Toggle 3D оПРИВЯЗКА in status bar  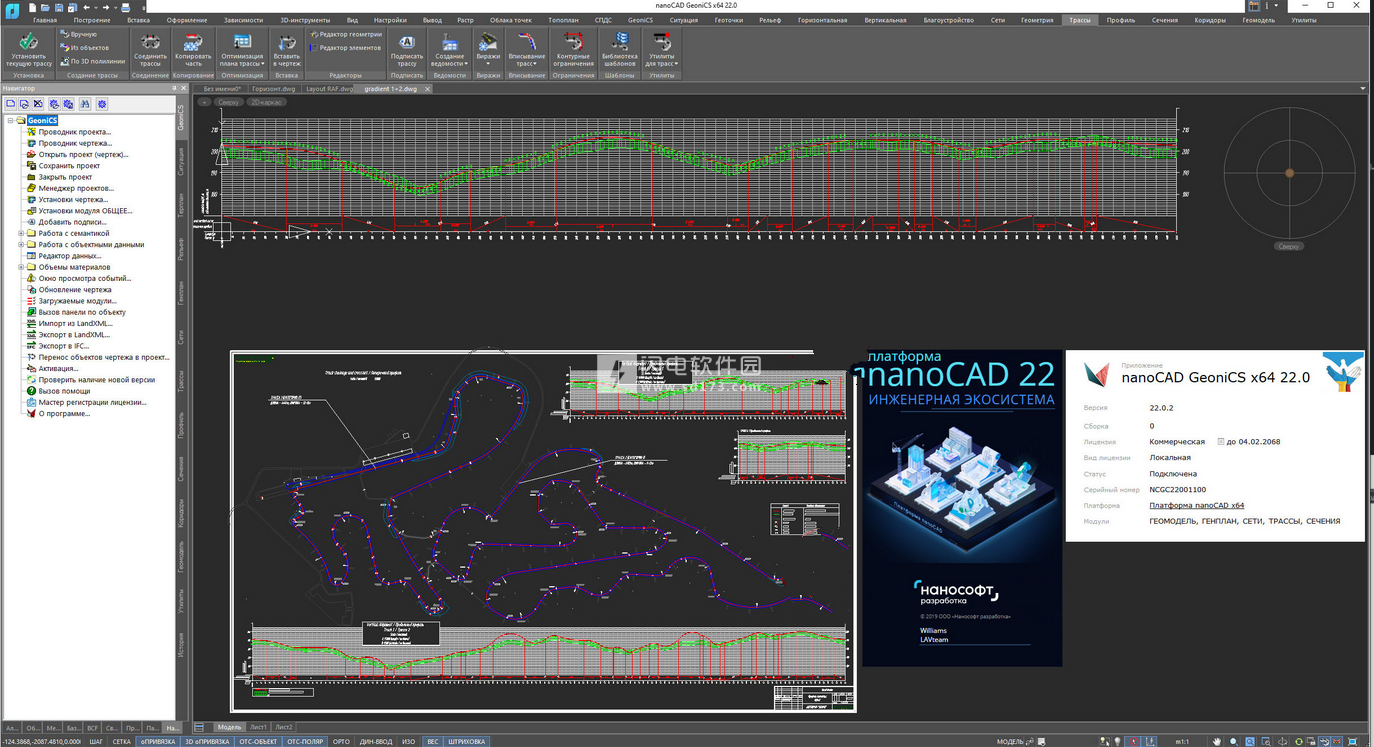click(207, 741)
